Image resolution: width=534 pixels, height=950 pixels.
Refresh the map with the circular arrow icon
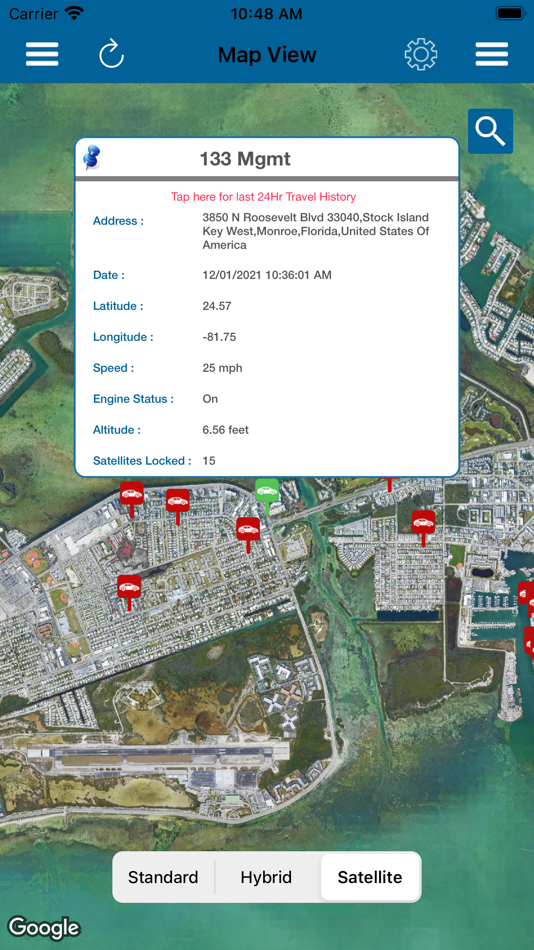(112, 55)
